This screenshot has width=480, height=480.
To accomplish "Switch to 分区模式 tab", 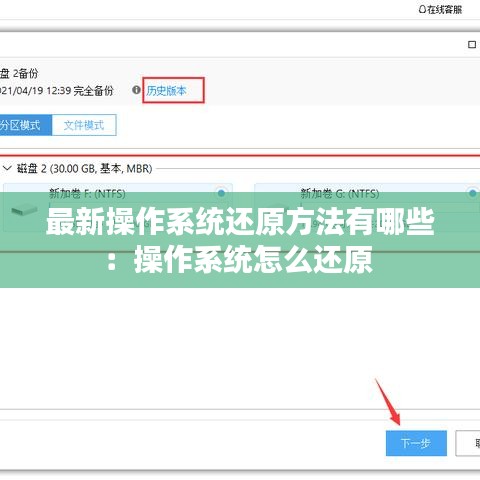I will click(26, 125).
